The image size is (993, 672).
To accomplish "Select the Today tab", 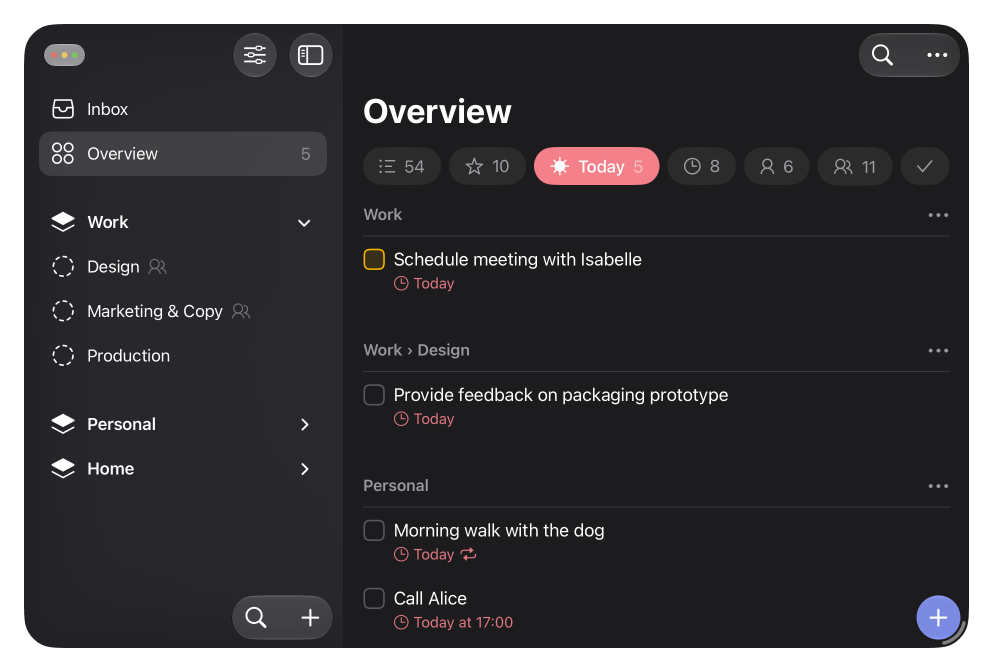I will tap(597, 167).
